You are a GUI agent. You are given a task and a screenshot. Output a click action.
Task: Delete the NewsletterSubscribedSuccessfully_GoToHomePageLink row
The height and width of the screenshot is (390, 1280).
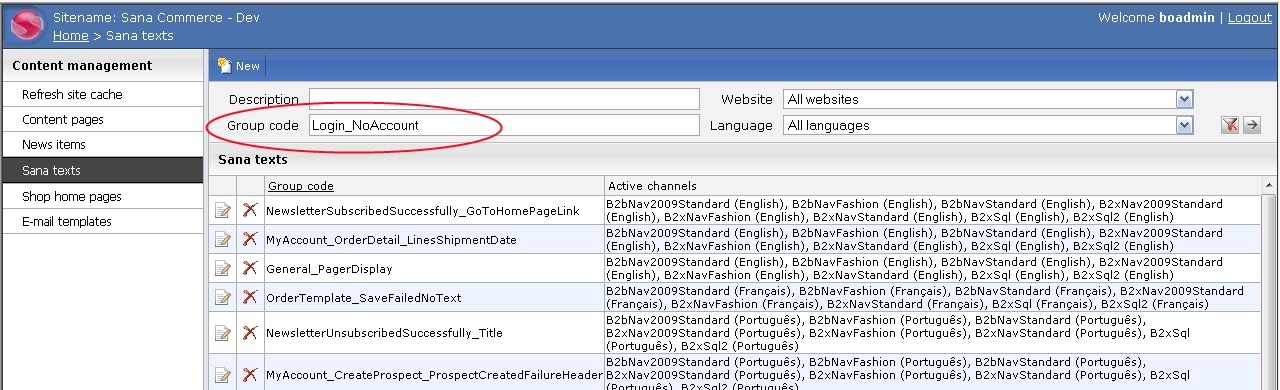[250, 210]
